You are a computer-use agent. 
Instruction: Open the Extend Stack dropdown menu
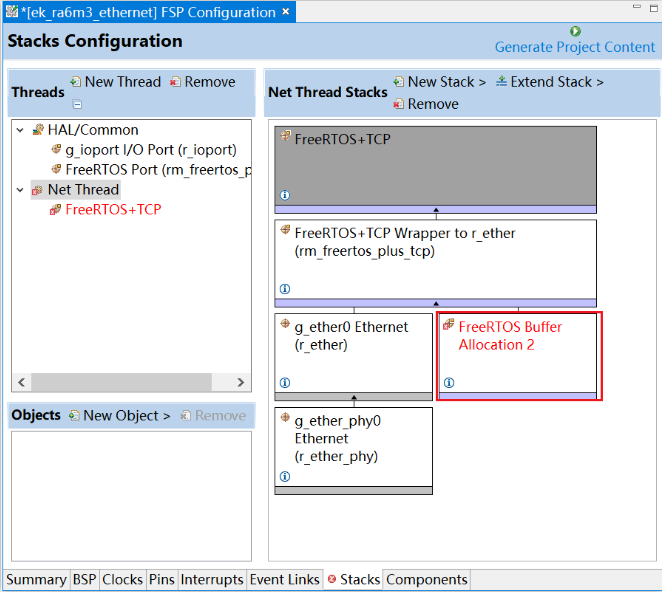coord(550,82)
